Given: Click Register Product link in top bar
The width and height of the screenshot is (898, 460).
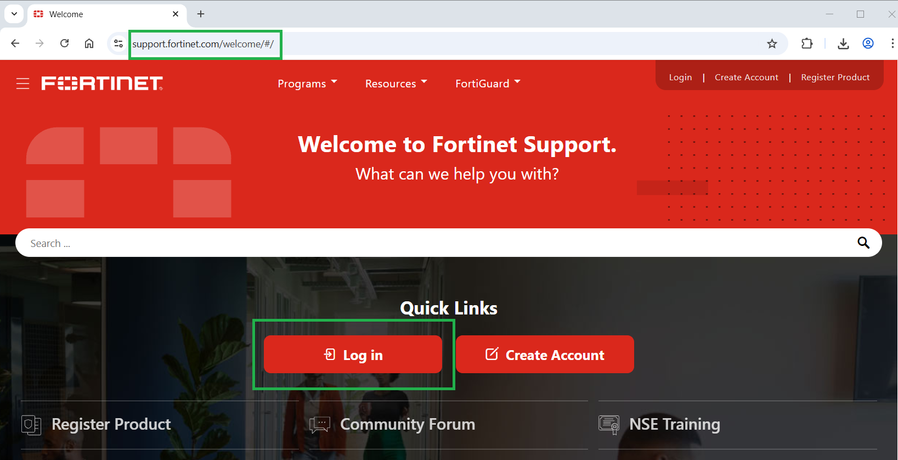Looking at the screenshot, I should pos(835,77).
